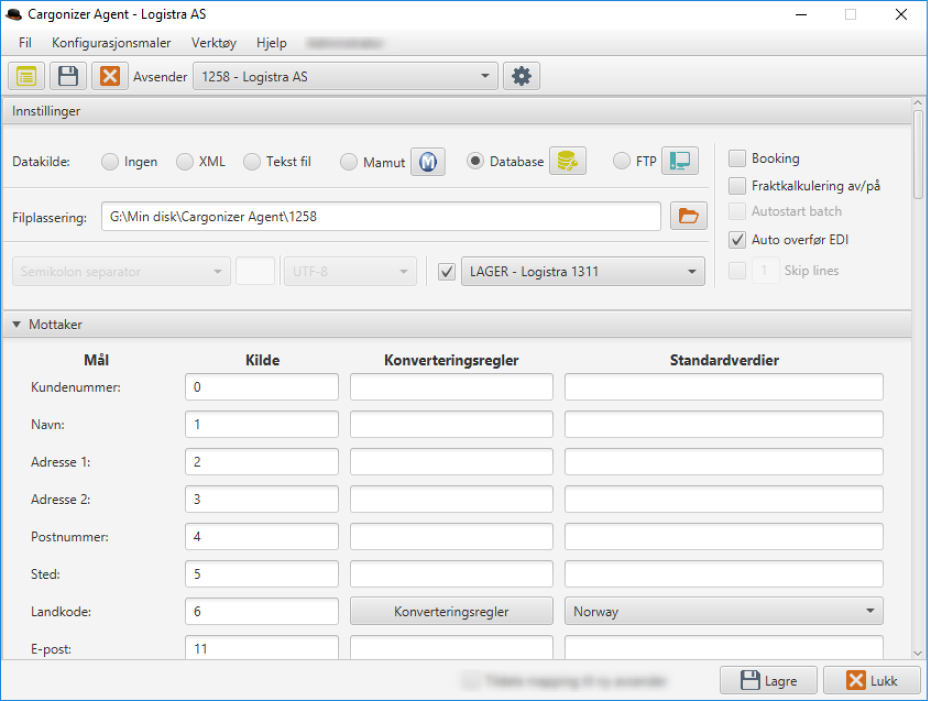The image size is (928, 701).
Task: Select Mamut data source radio button
Action: pos(349,162)
